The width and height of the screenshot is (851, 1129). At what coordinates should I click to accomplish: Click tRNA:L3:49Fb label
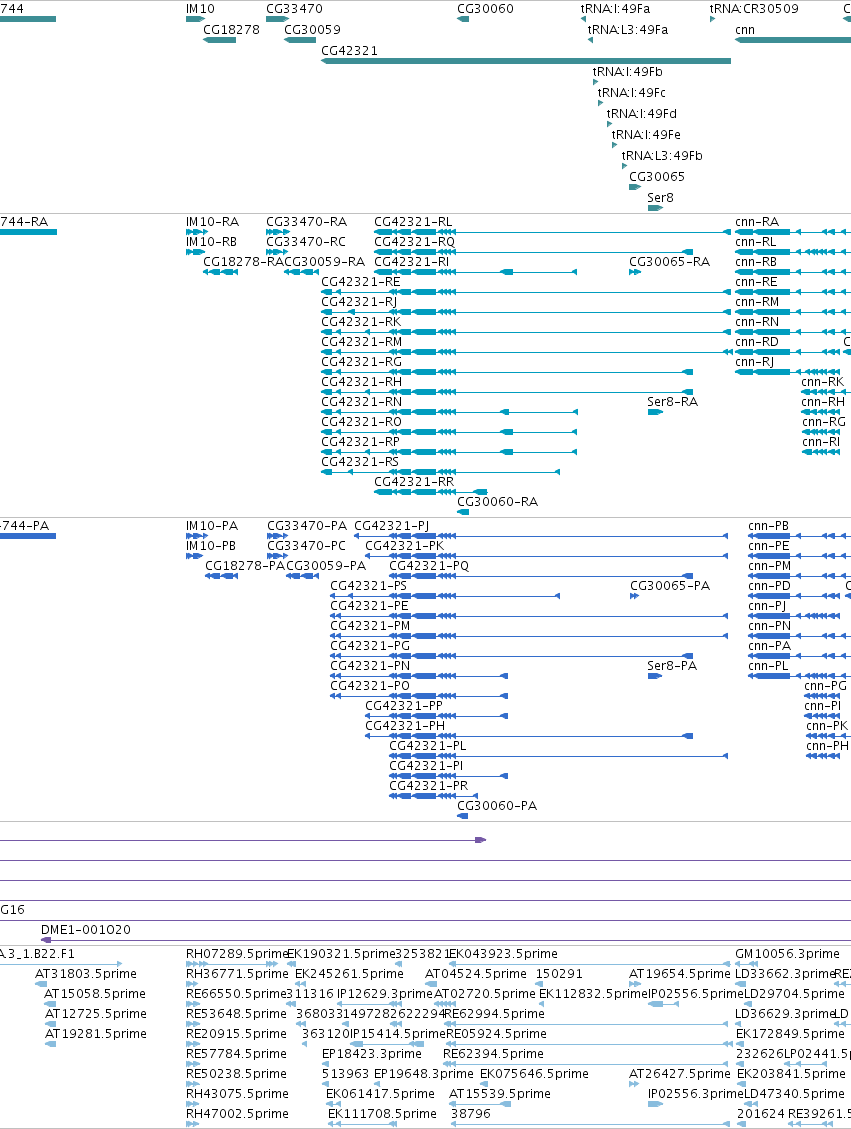pyautogui.click(x=662, y=155)
